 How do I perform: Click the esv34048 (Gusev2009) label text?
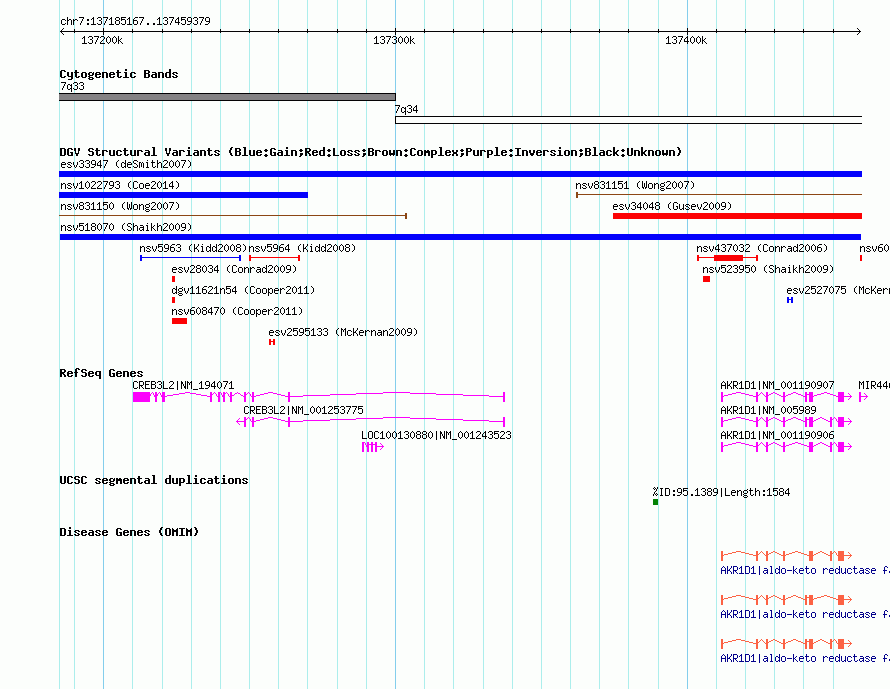[x=672, y=207]
